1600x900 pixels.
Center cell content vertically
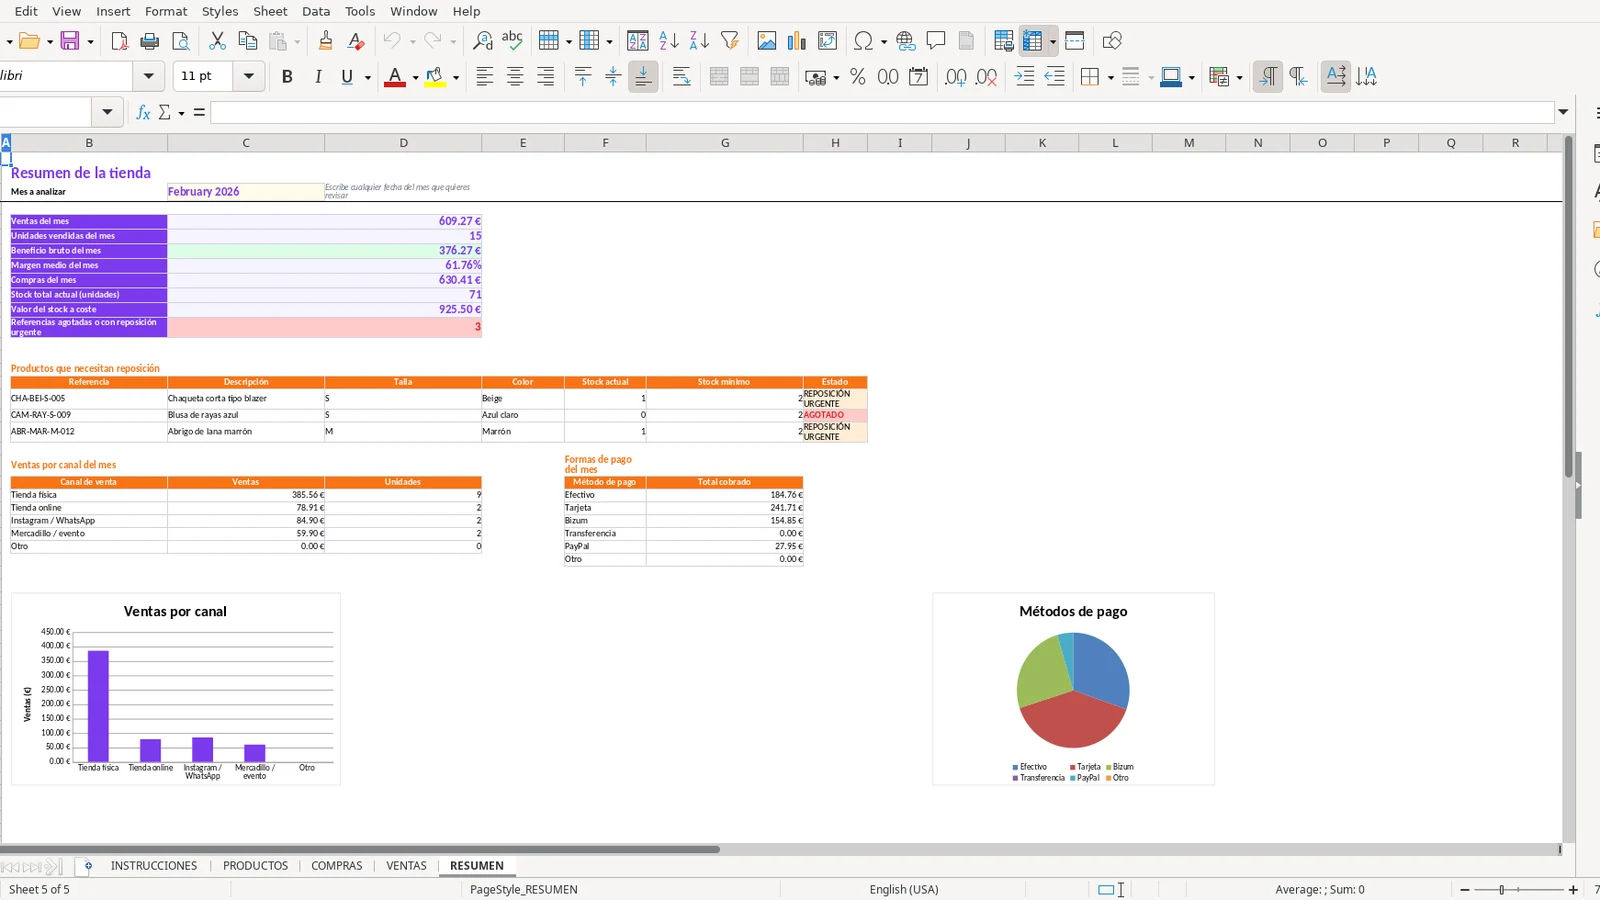click(x=613, y=77)
